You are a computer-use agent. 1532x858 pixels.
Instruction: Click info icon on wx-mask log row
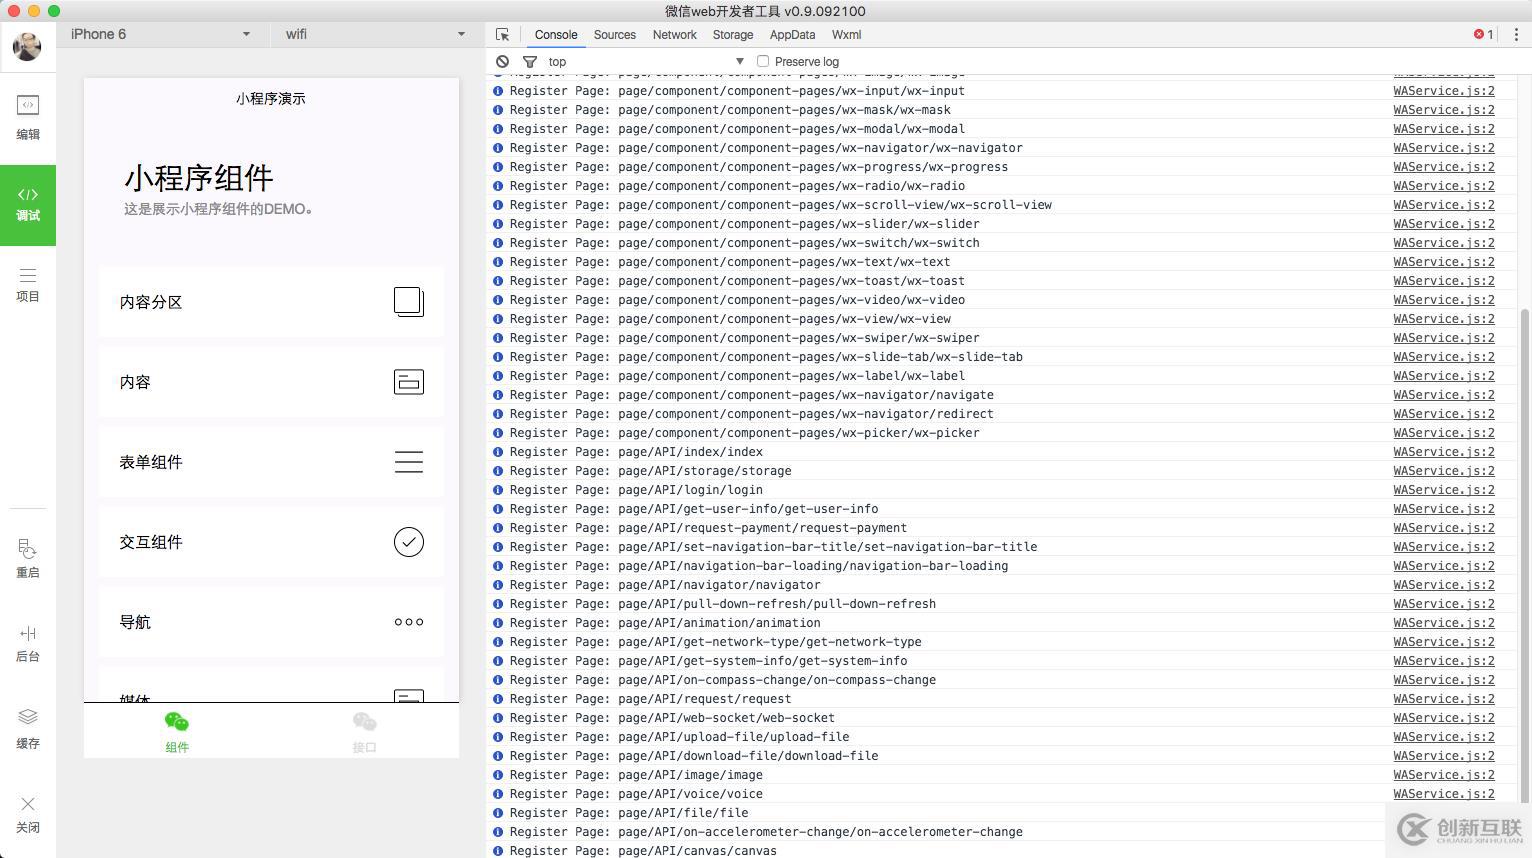(498, 110)
